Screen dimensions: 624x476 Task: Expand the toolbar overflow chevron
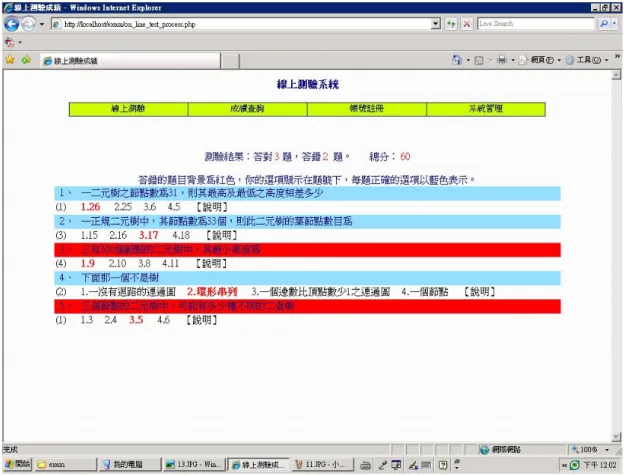[617, 57]
